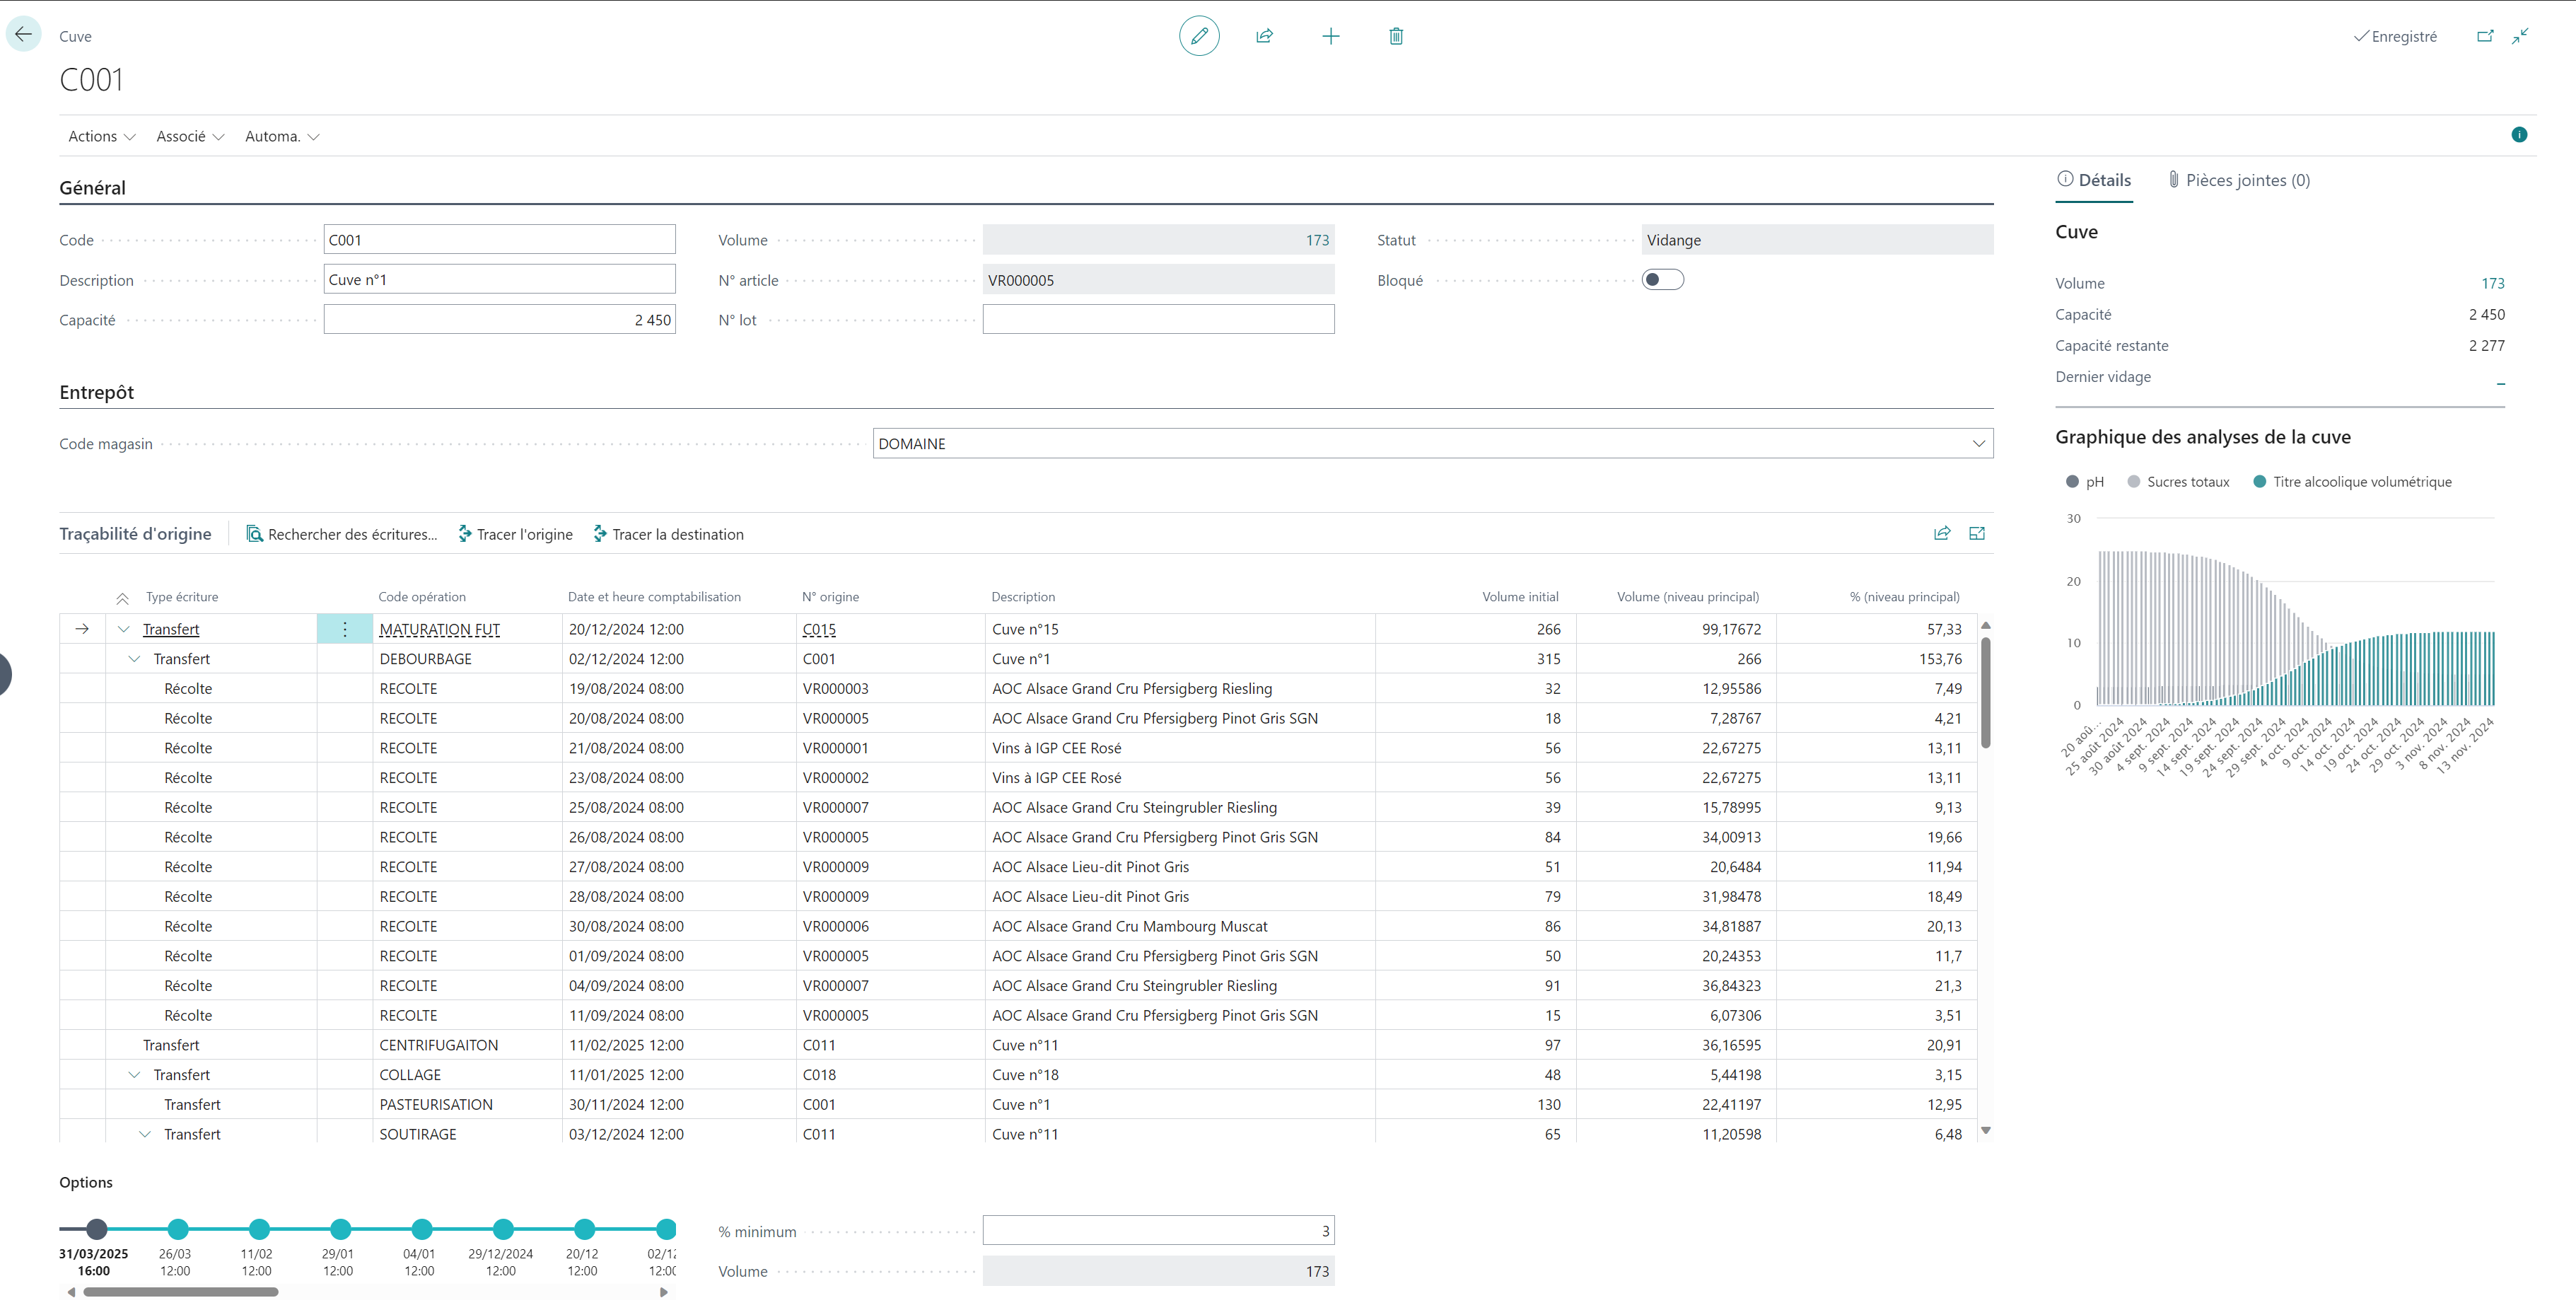Screen dimensions: 2576x1310
Task: Click the CENTRIFUGAITON cell
Action: (x=467, y=1045)
